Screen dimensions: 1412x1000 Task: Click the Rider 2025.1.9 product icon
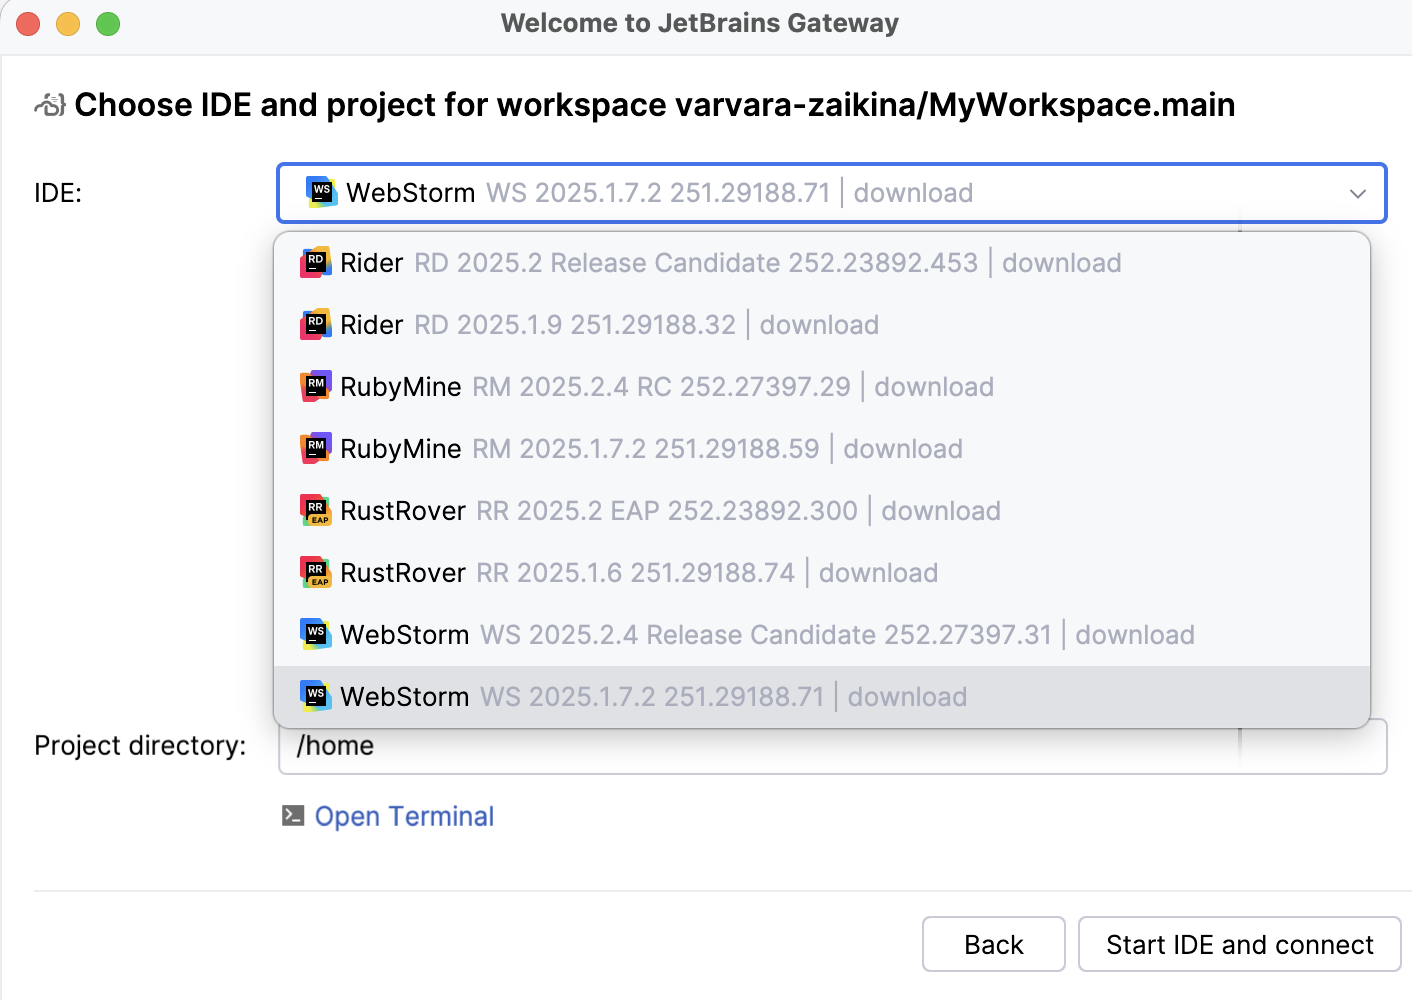pos(316,324)
